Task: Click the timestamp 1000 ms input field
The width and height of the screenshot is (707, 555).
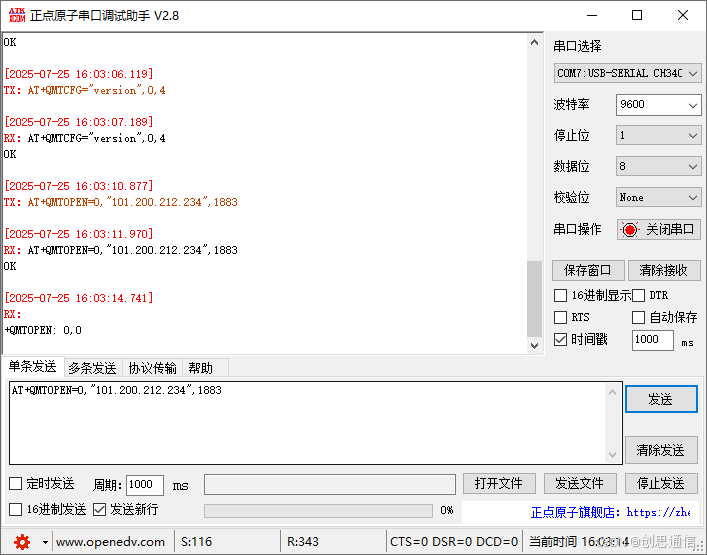Action: 652,340
